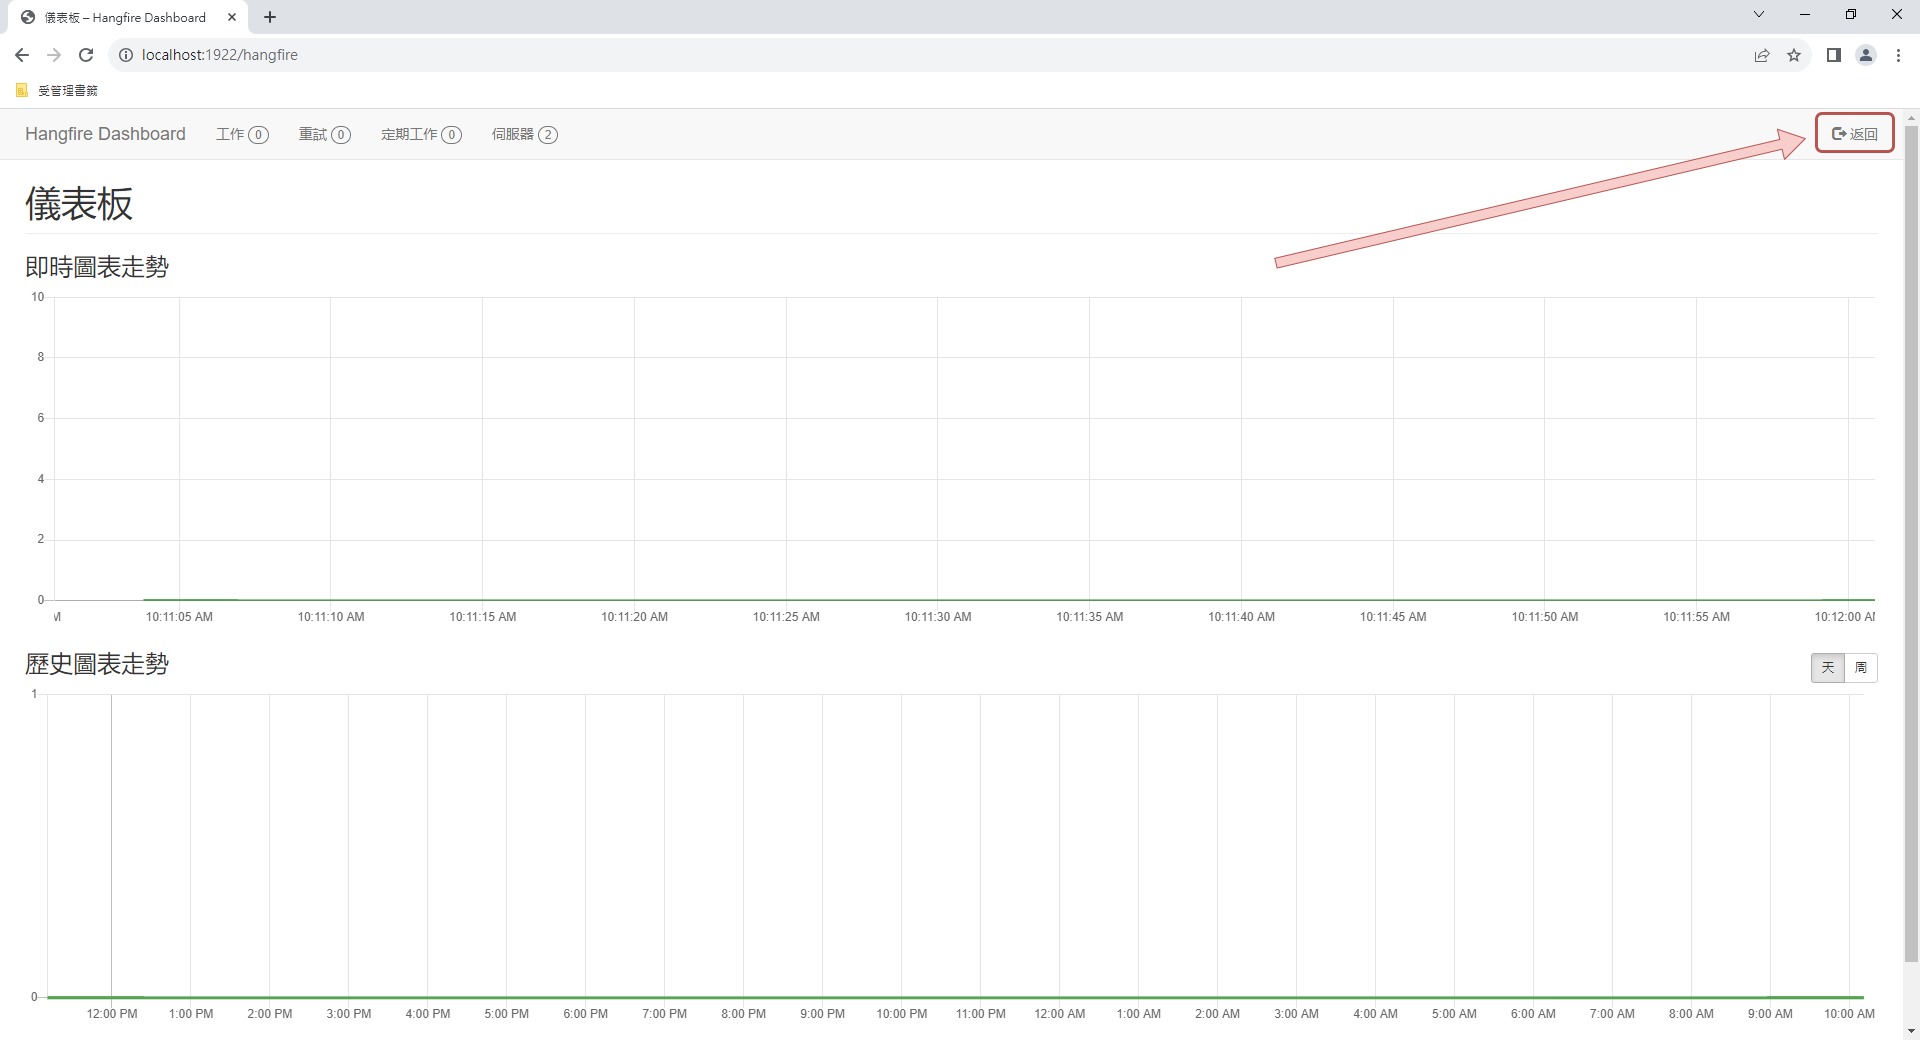Toggle the browser side panel icon

pyautogui.click(x=1833, y=55)
